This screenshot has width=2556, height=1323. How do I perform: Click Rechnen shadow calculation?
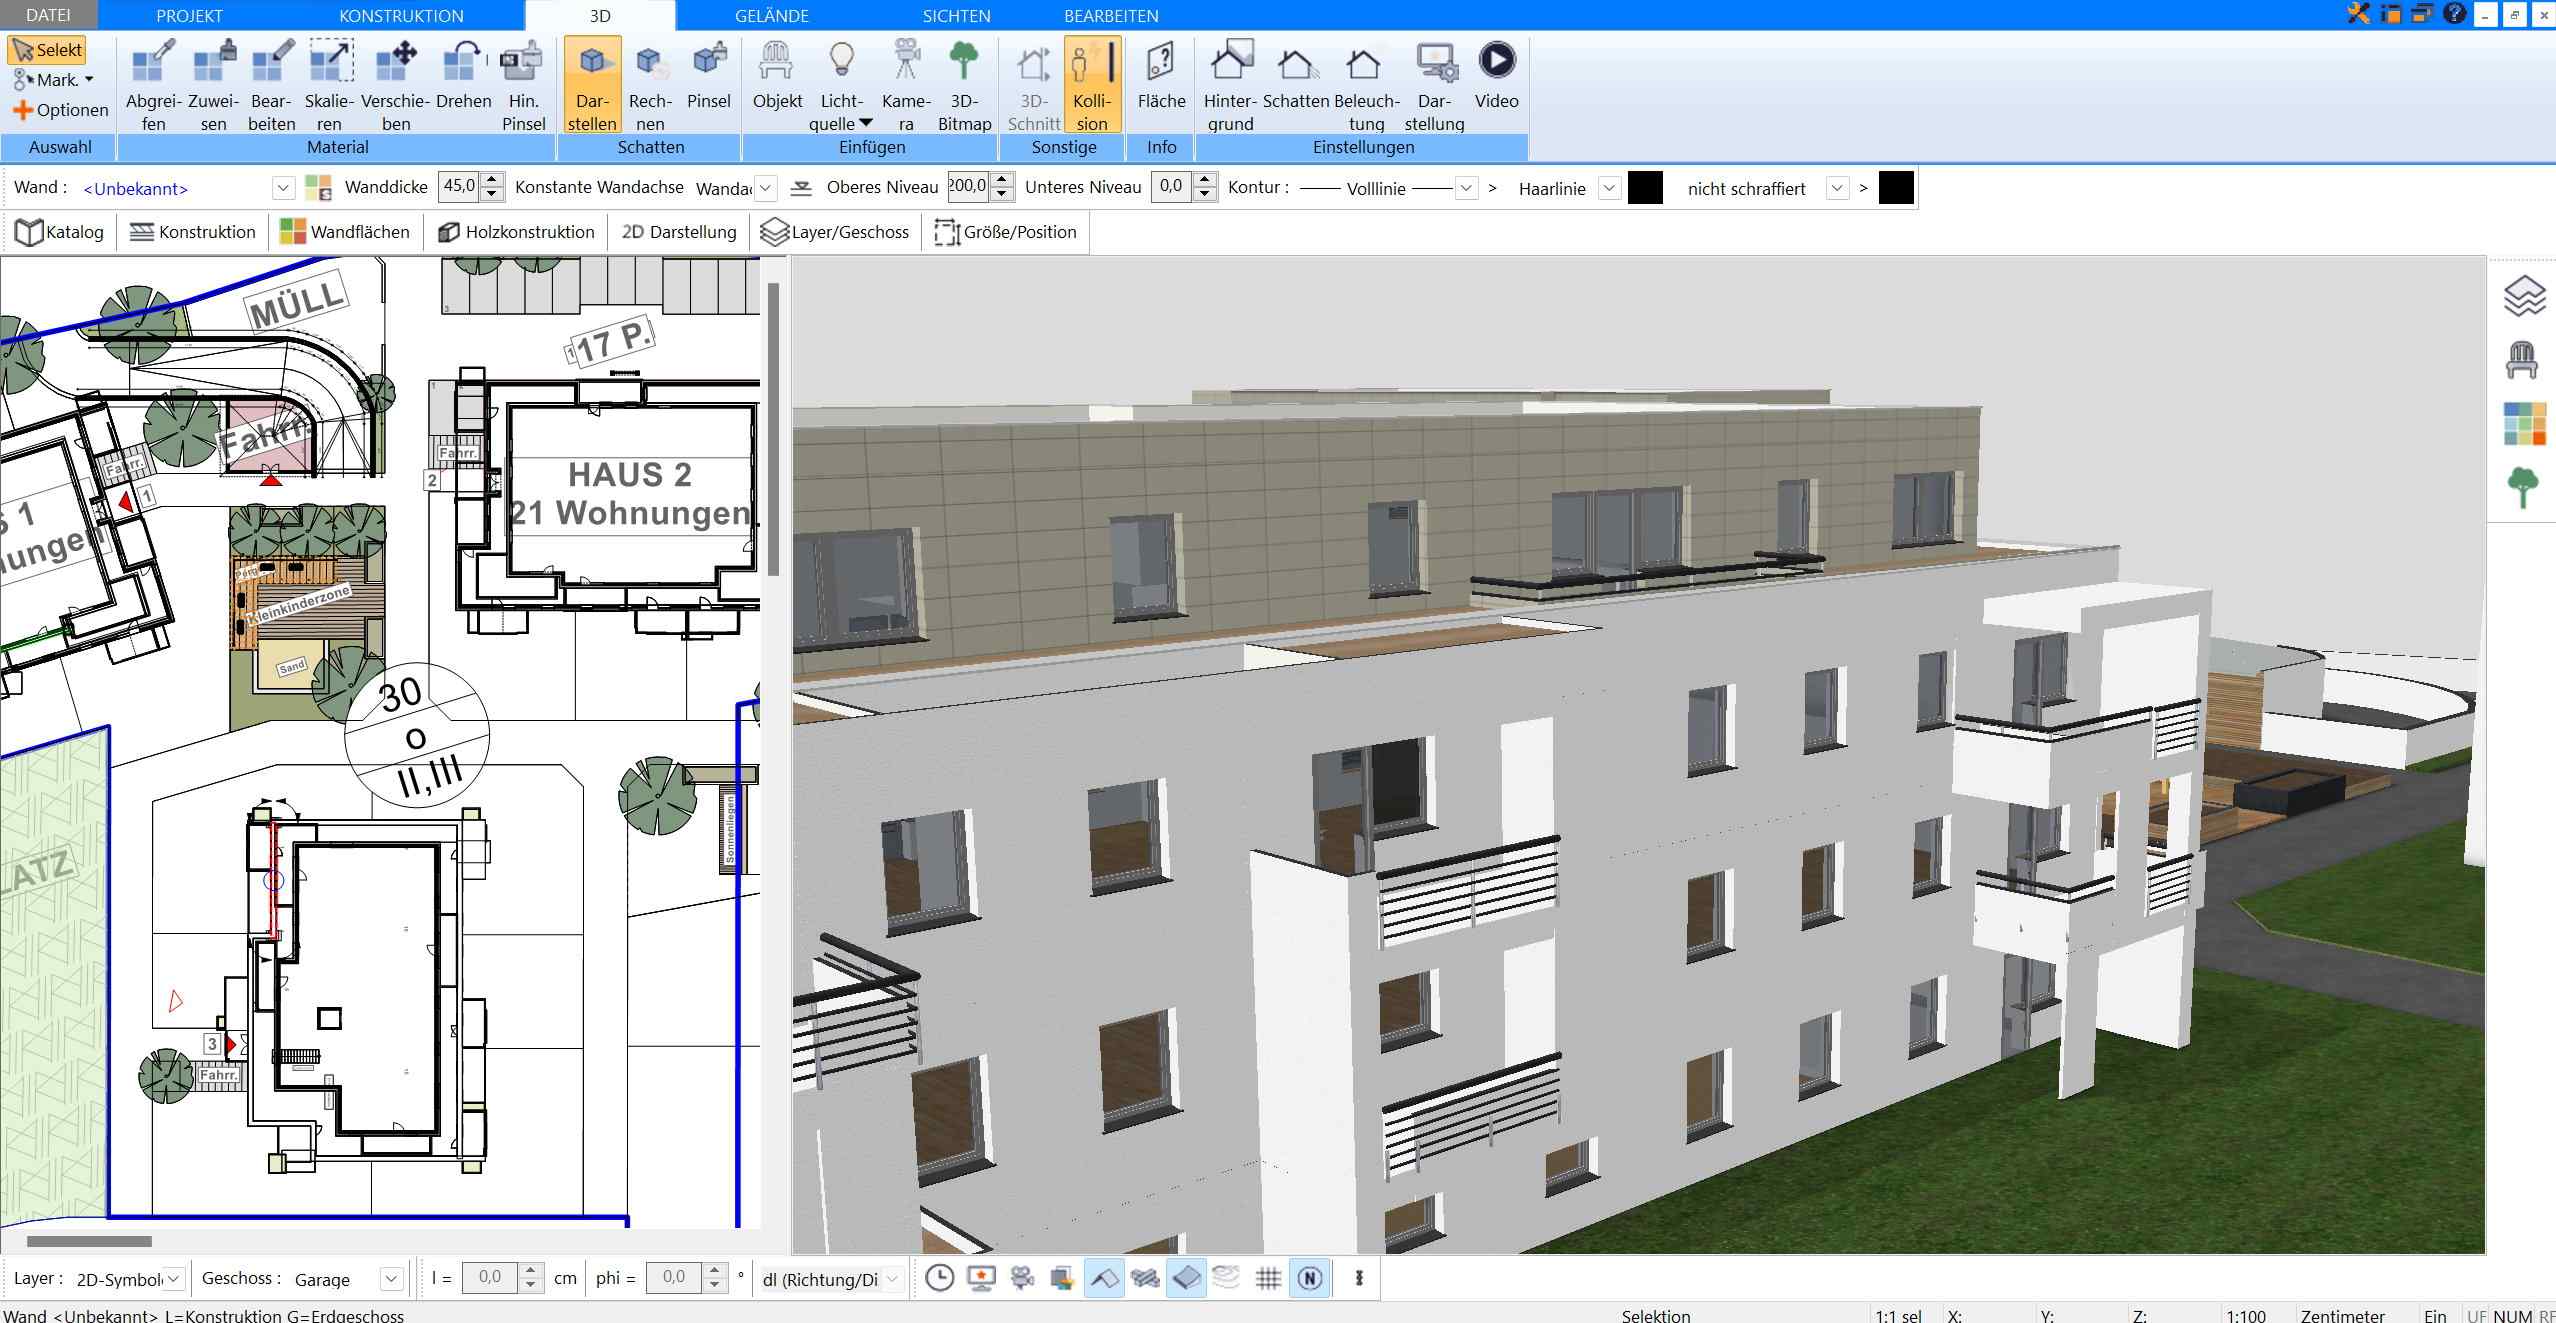(650, 86)
